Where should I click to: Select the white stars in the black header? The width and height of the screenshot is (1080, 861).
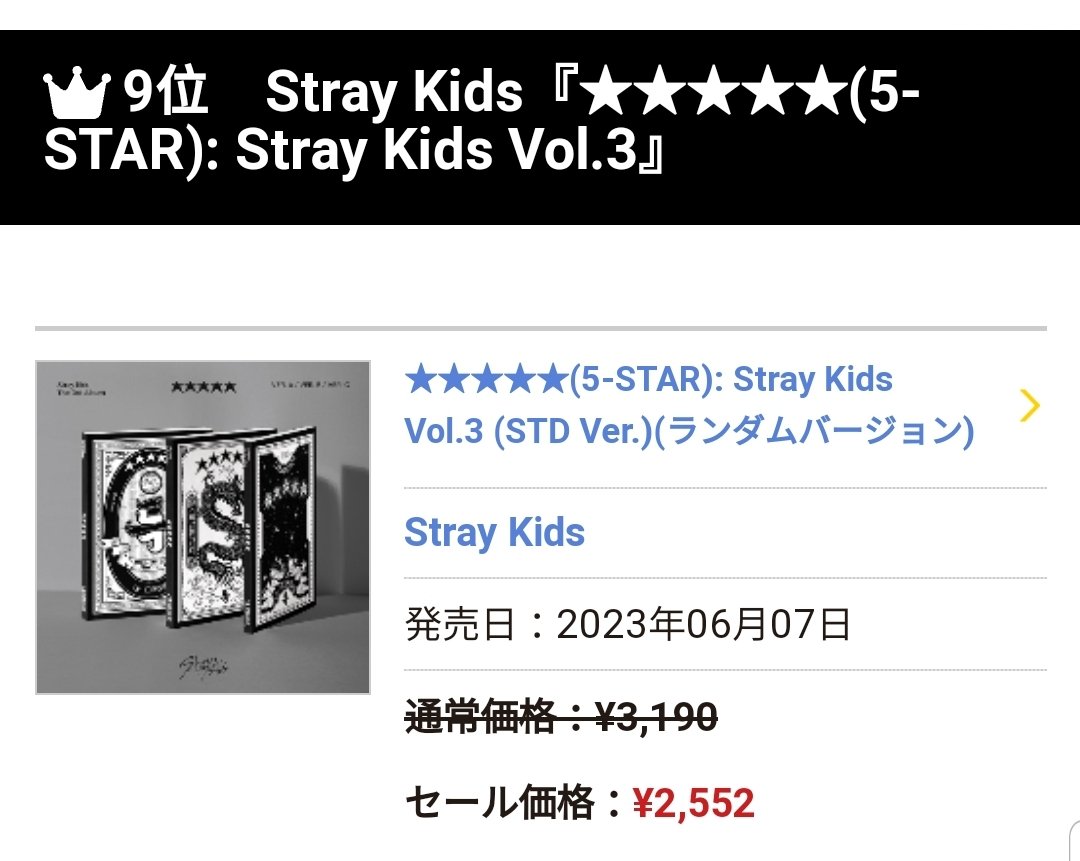pos(714,93)
